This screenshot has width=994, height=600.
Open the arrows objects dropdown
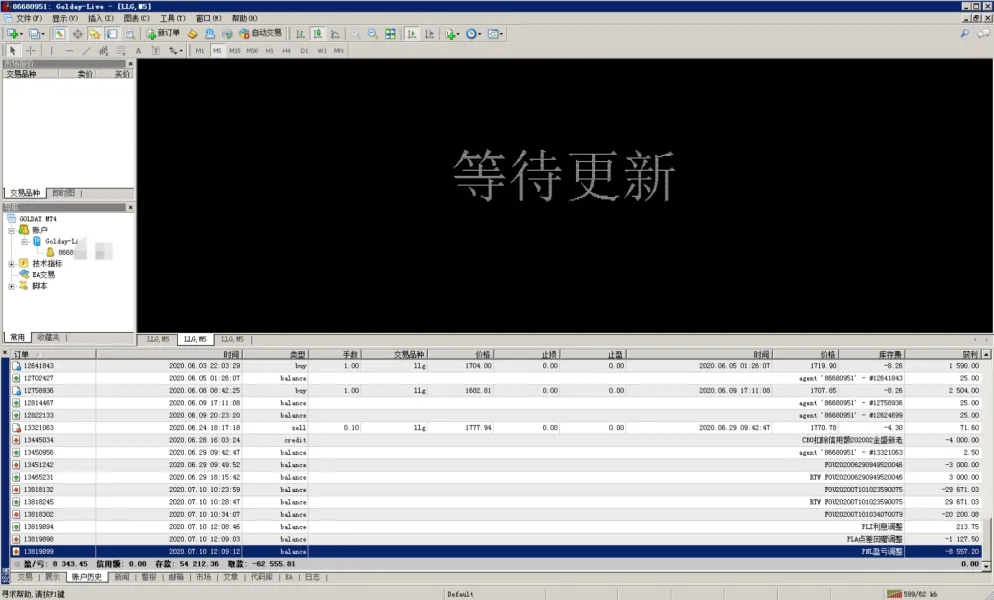tap(176, 51)
